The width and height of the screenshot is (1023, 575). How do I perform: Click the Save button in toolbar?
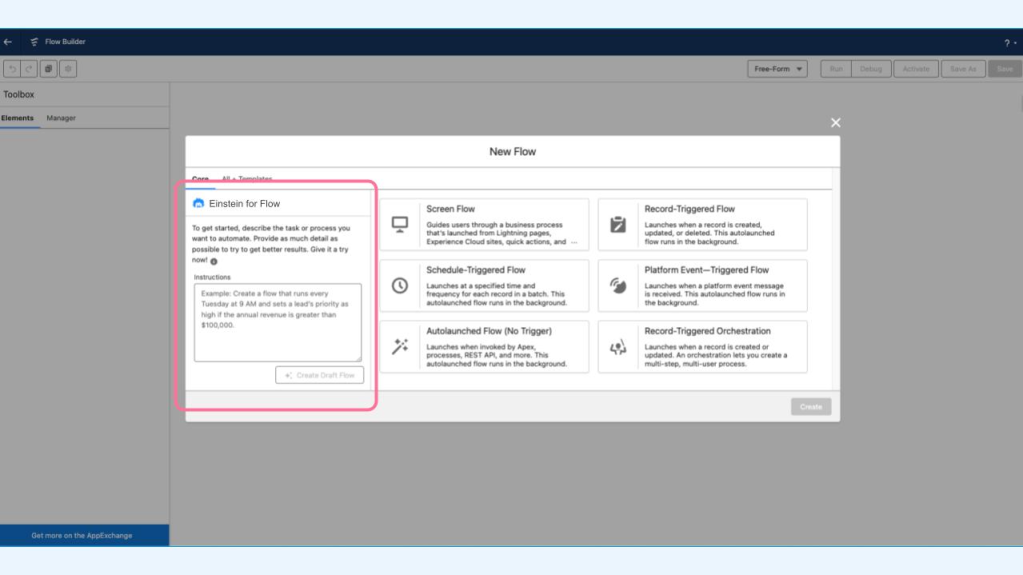[x=1005, y=69]
